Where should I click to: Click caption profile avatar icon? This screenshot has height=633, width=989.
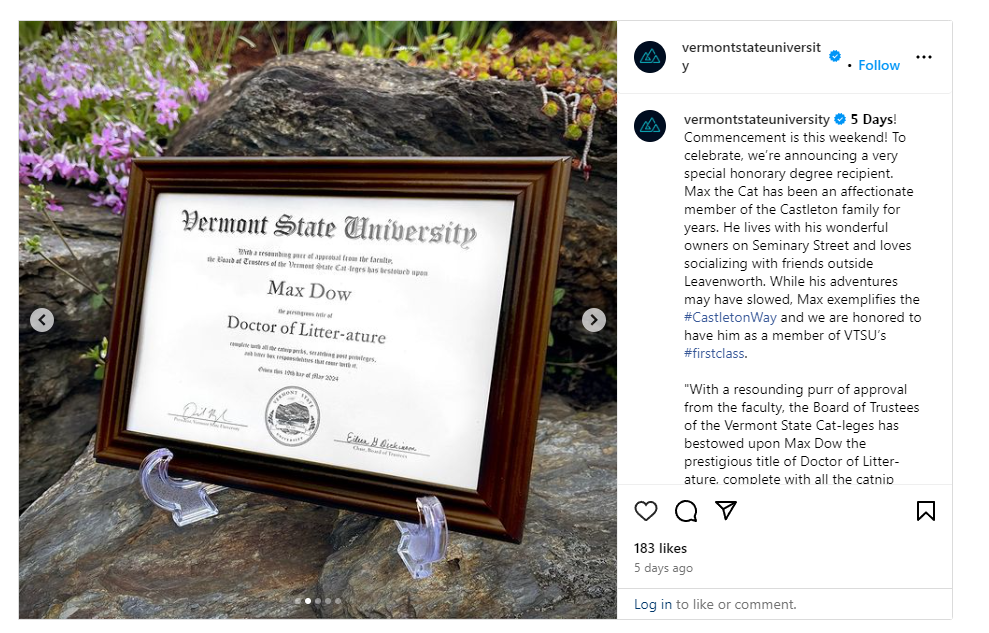pos(650,126)
